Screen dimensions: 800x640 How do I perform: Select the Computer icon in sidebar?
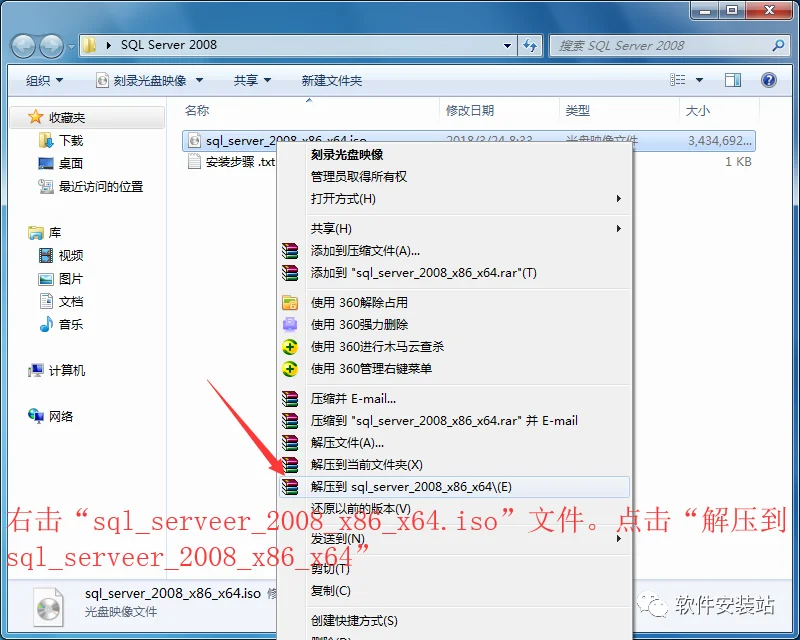pos(36,370)
